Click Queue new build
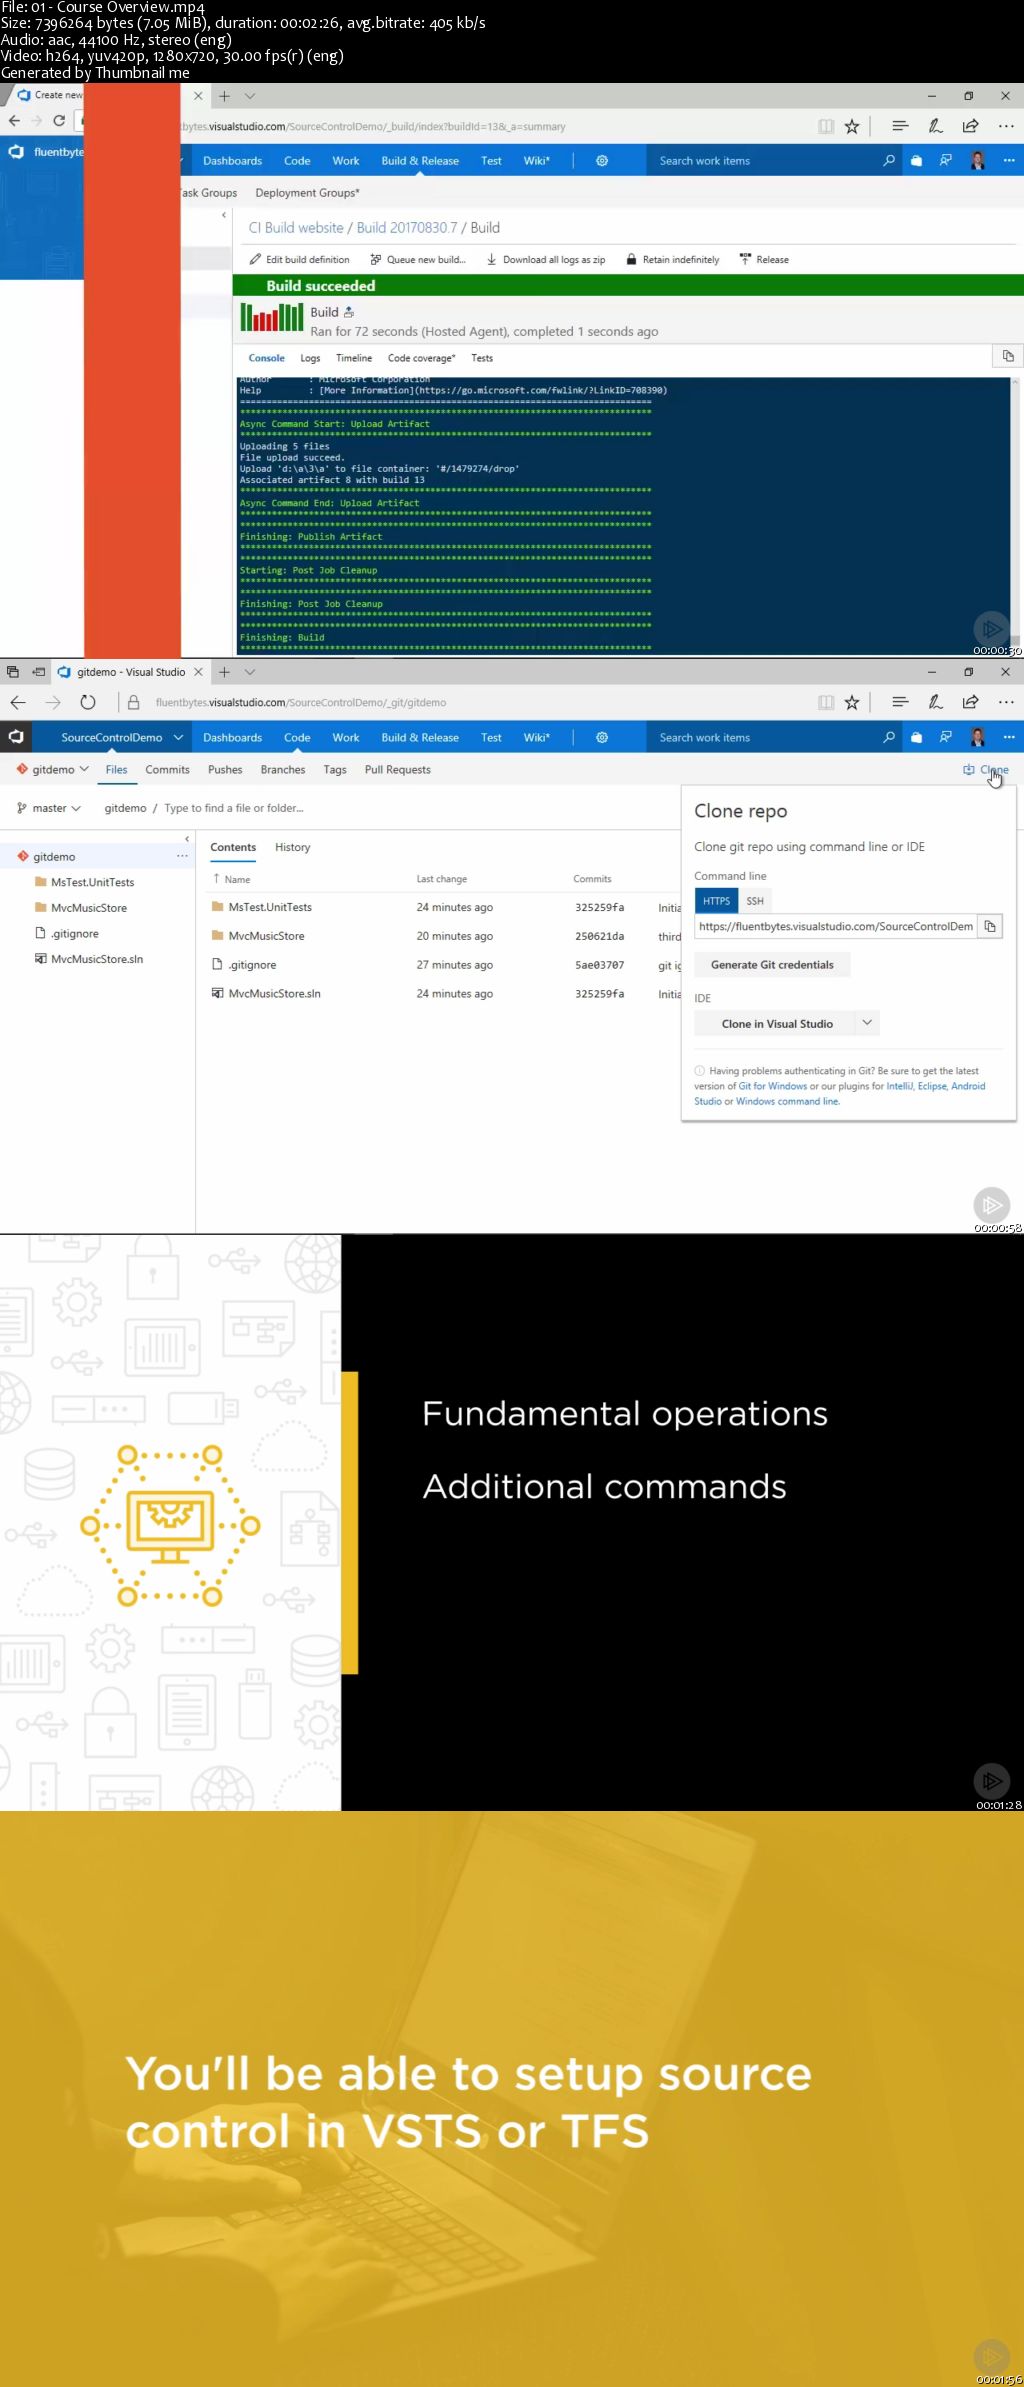This screenshot has width=1024, height=2387. [x=418, y=259]
